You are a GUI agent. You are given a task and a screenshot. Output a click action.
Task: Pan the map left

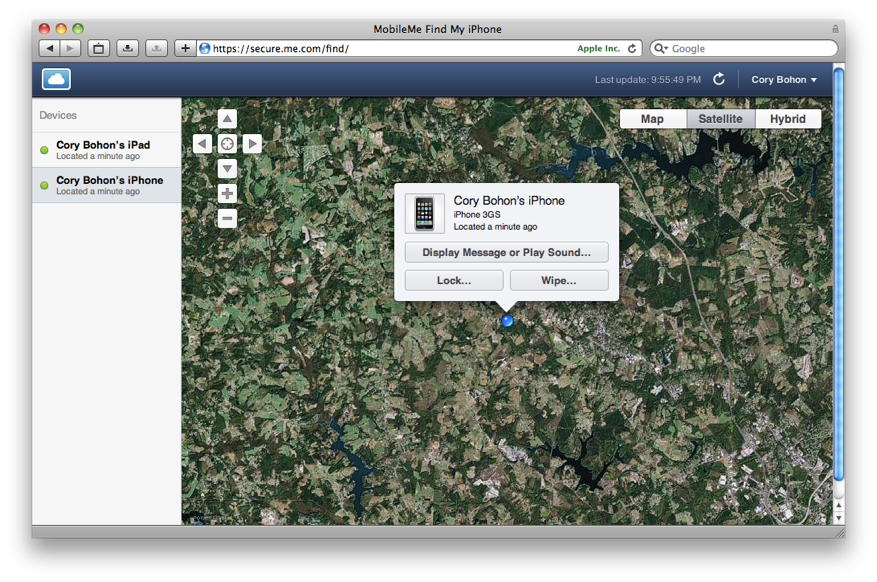[202, 144]
